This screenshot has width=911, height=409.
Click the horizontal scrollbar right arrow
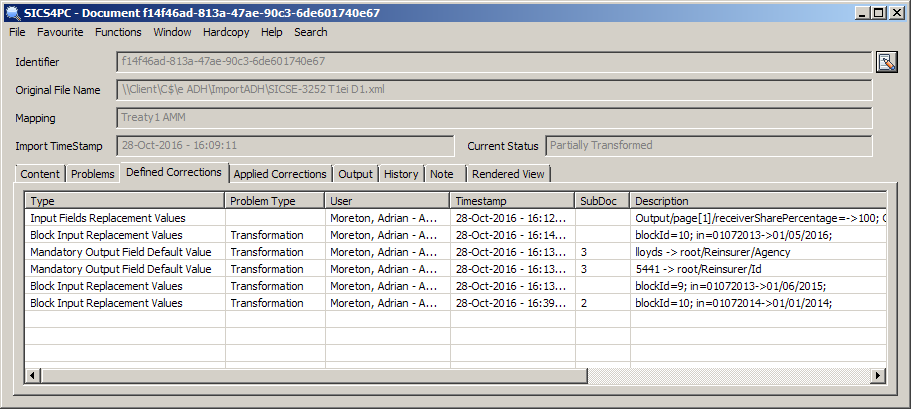click(878, 375)
